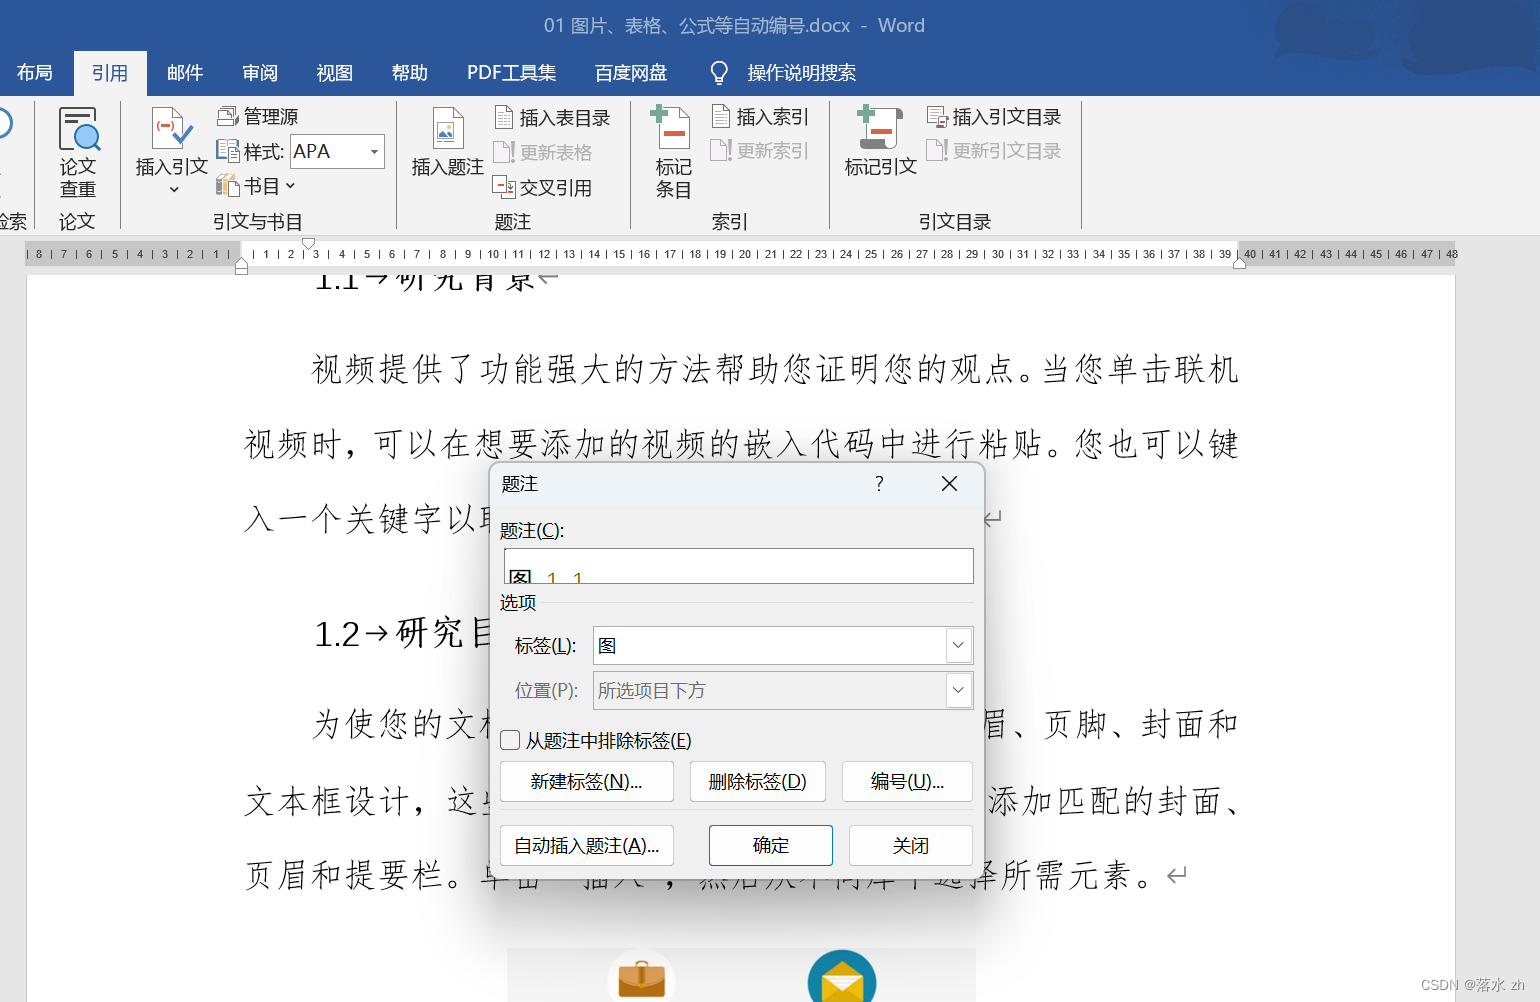Click the greyed 更新引文目录 update authorities table

click(x=994, y=151)
